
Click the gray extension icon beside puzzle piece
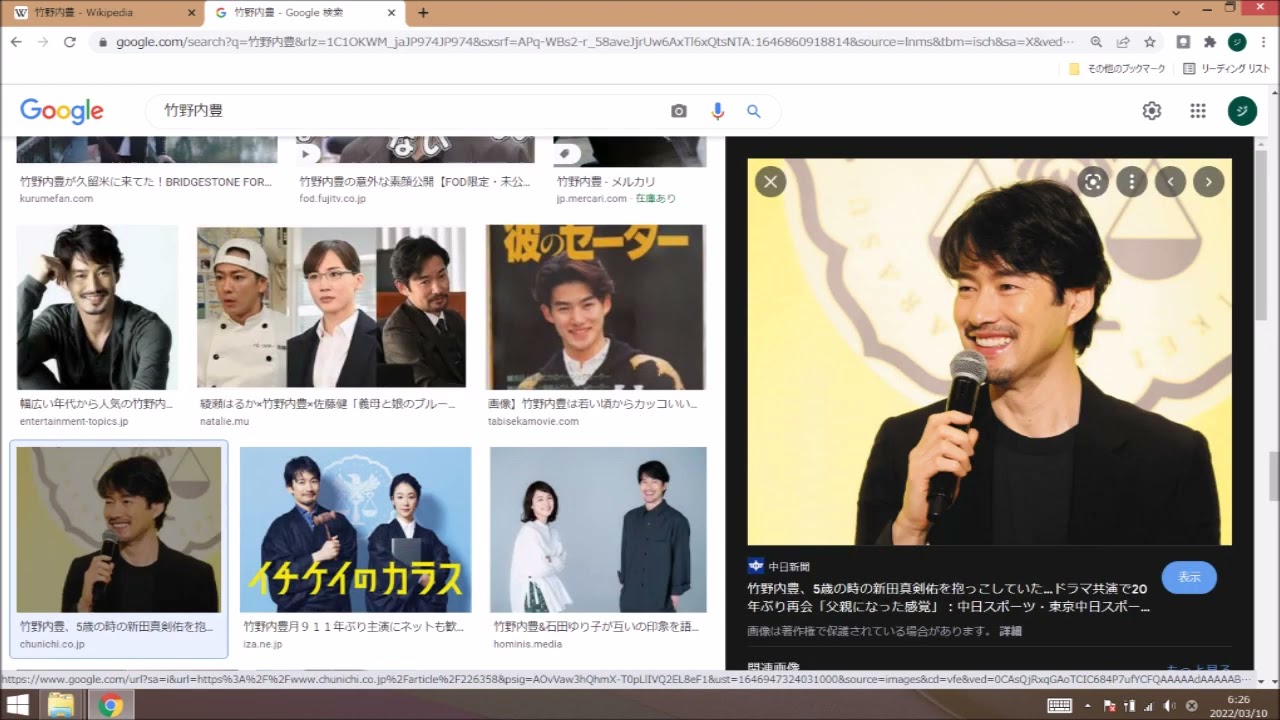[x=1183, y=42]
